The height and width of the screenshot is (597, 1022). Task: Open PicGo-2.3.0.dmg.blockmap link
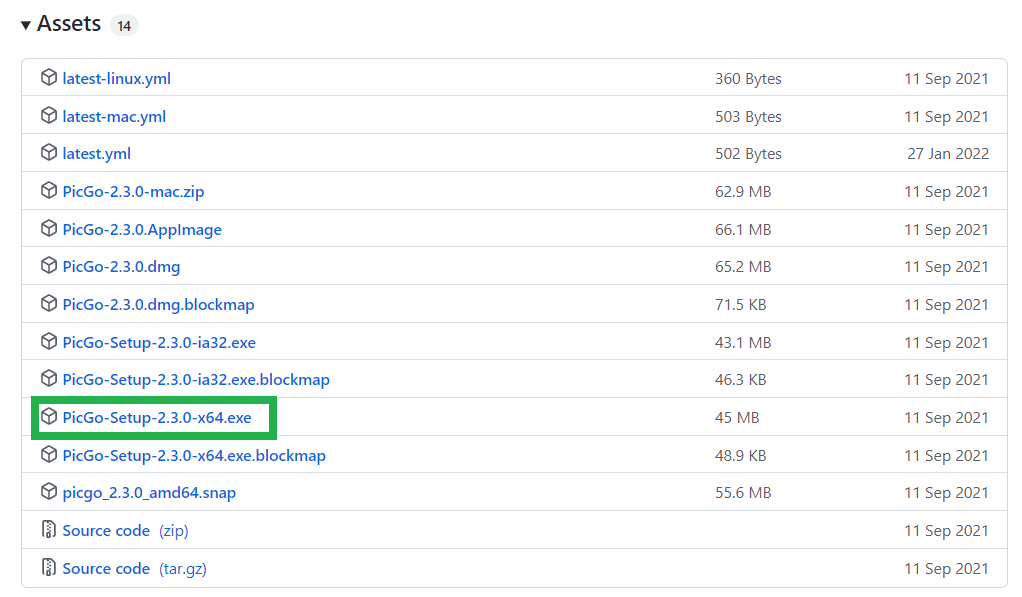coord(158,304)
